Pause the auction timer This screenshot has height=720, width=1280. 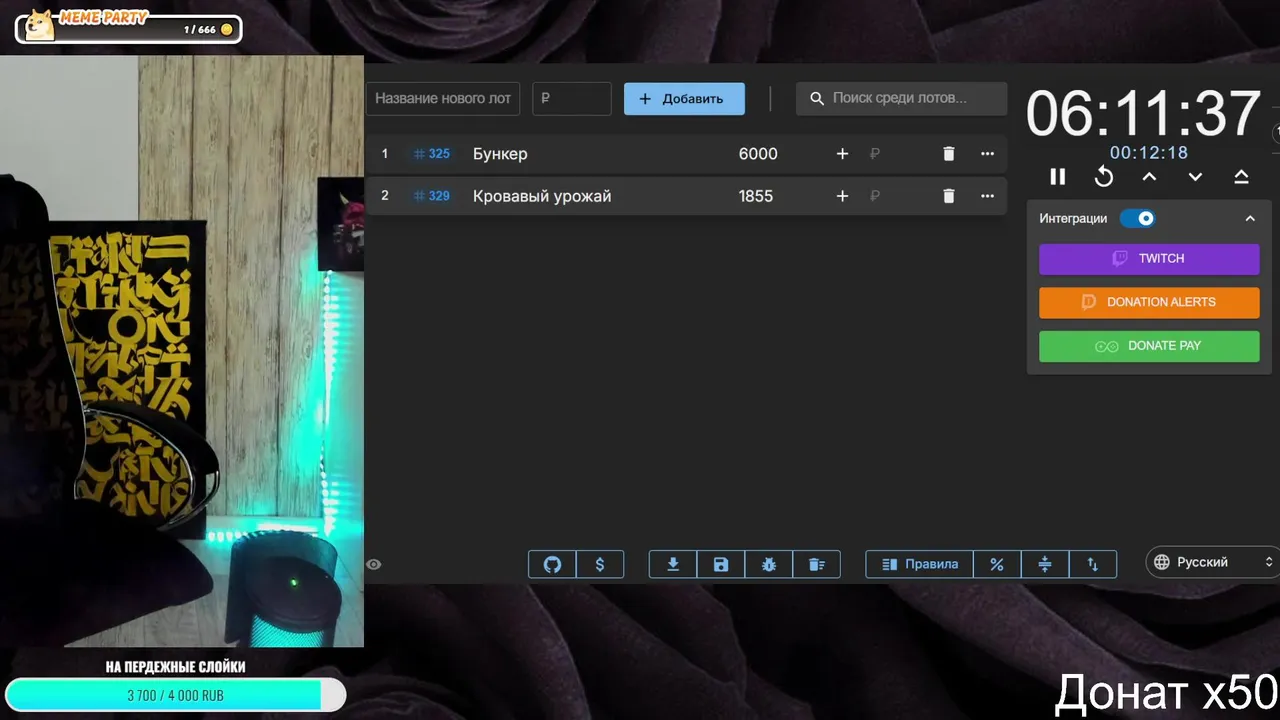click(x=1058, y=177)
